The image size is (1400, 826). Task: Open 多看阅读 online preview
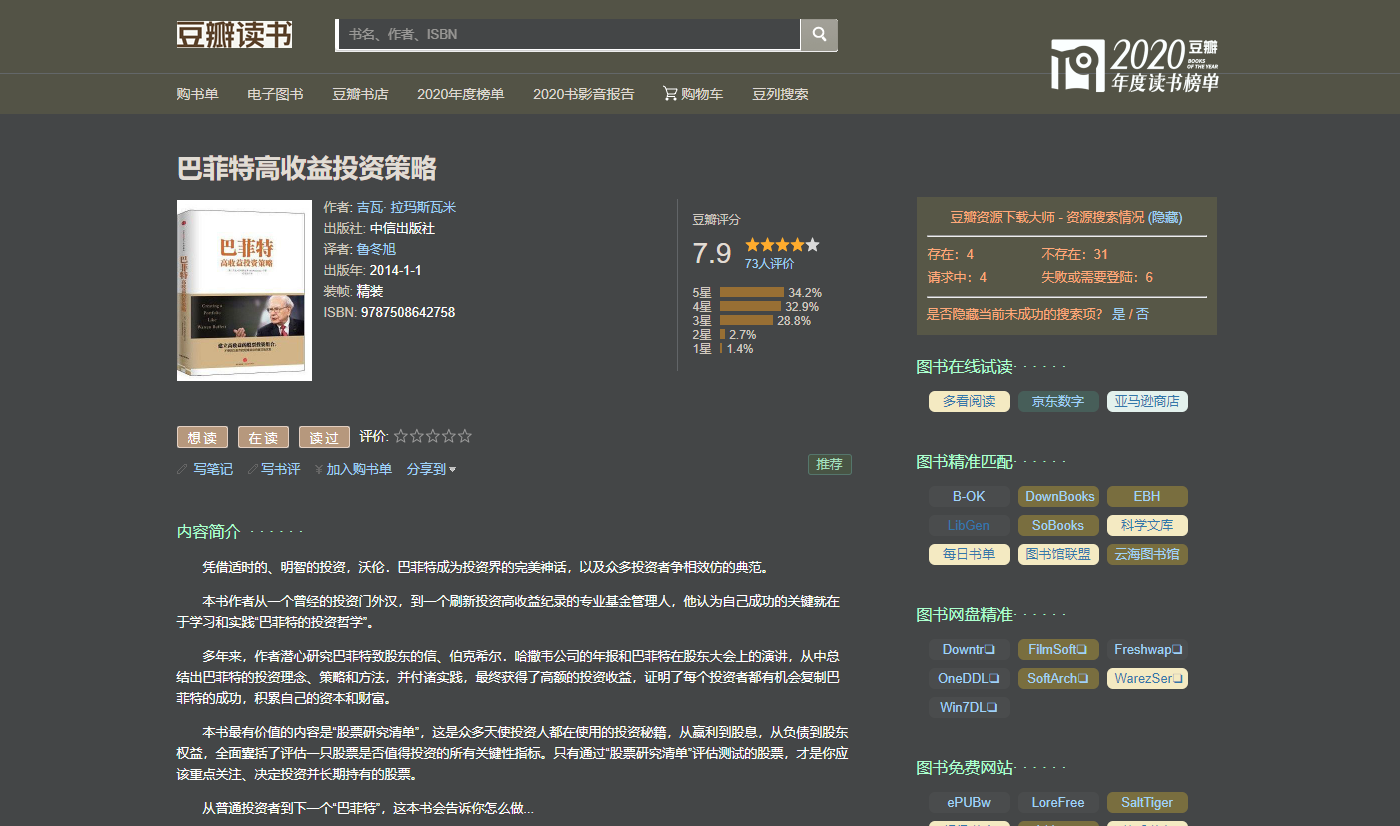coord(969,401)
